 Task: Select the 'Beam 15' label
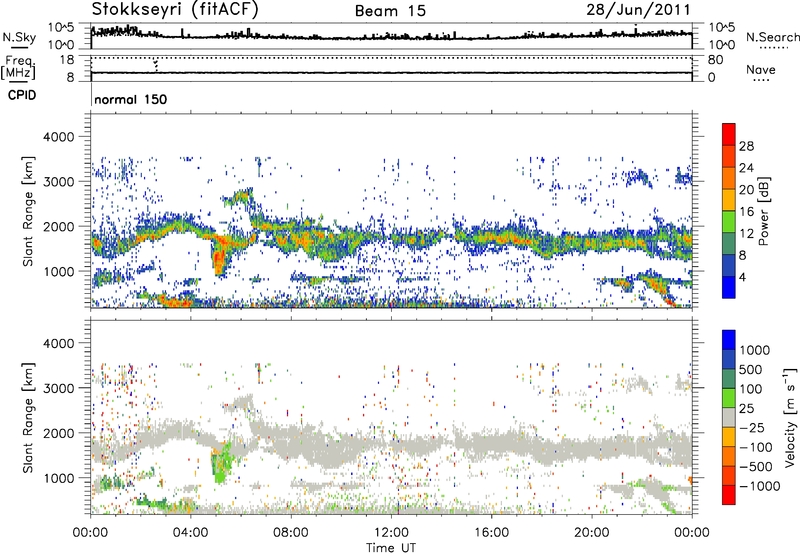pos(390,11)
